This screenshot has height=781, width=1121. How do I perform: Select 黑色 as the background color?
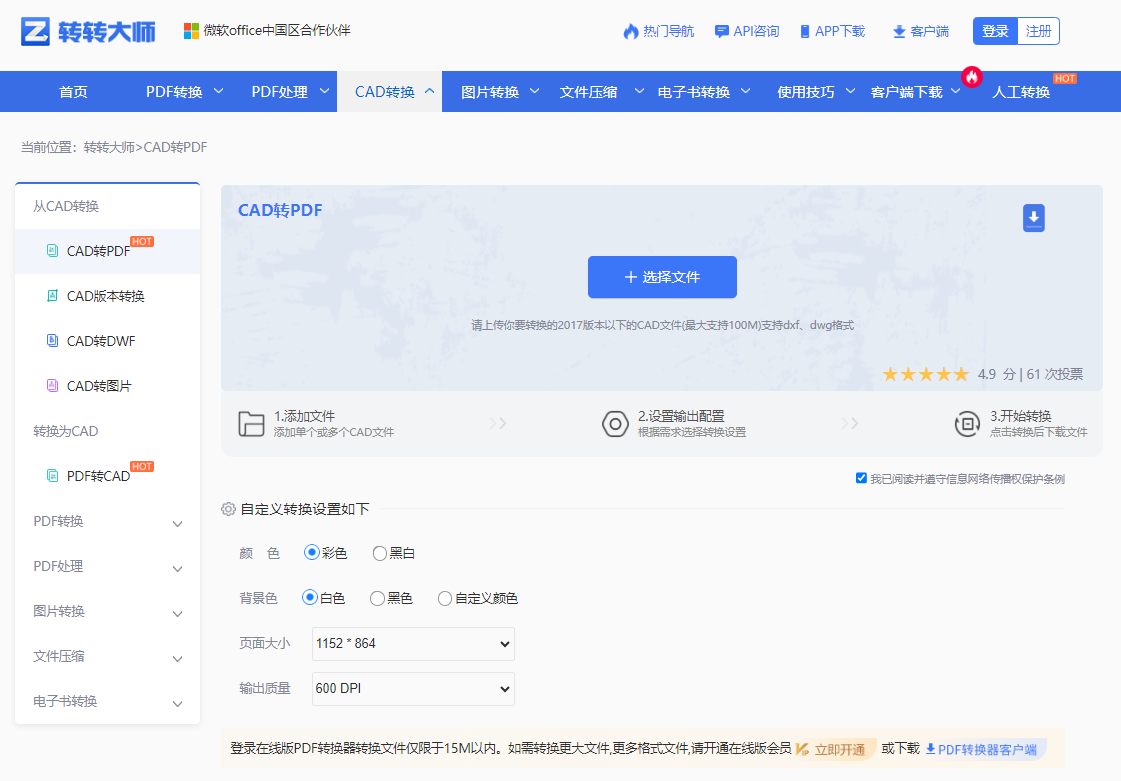377,597
